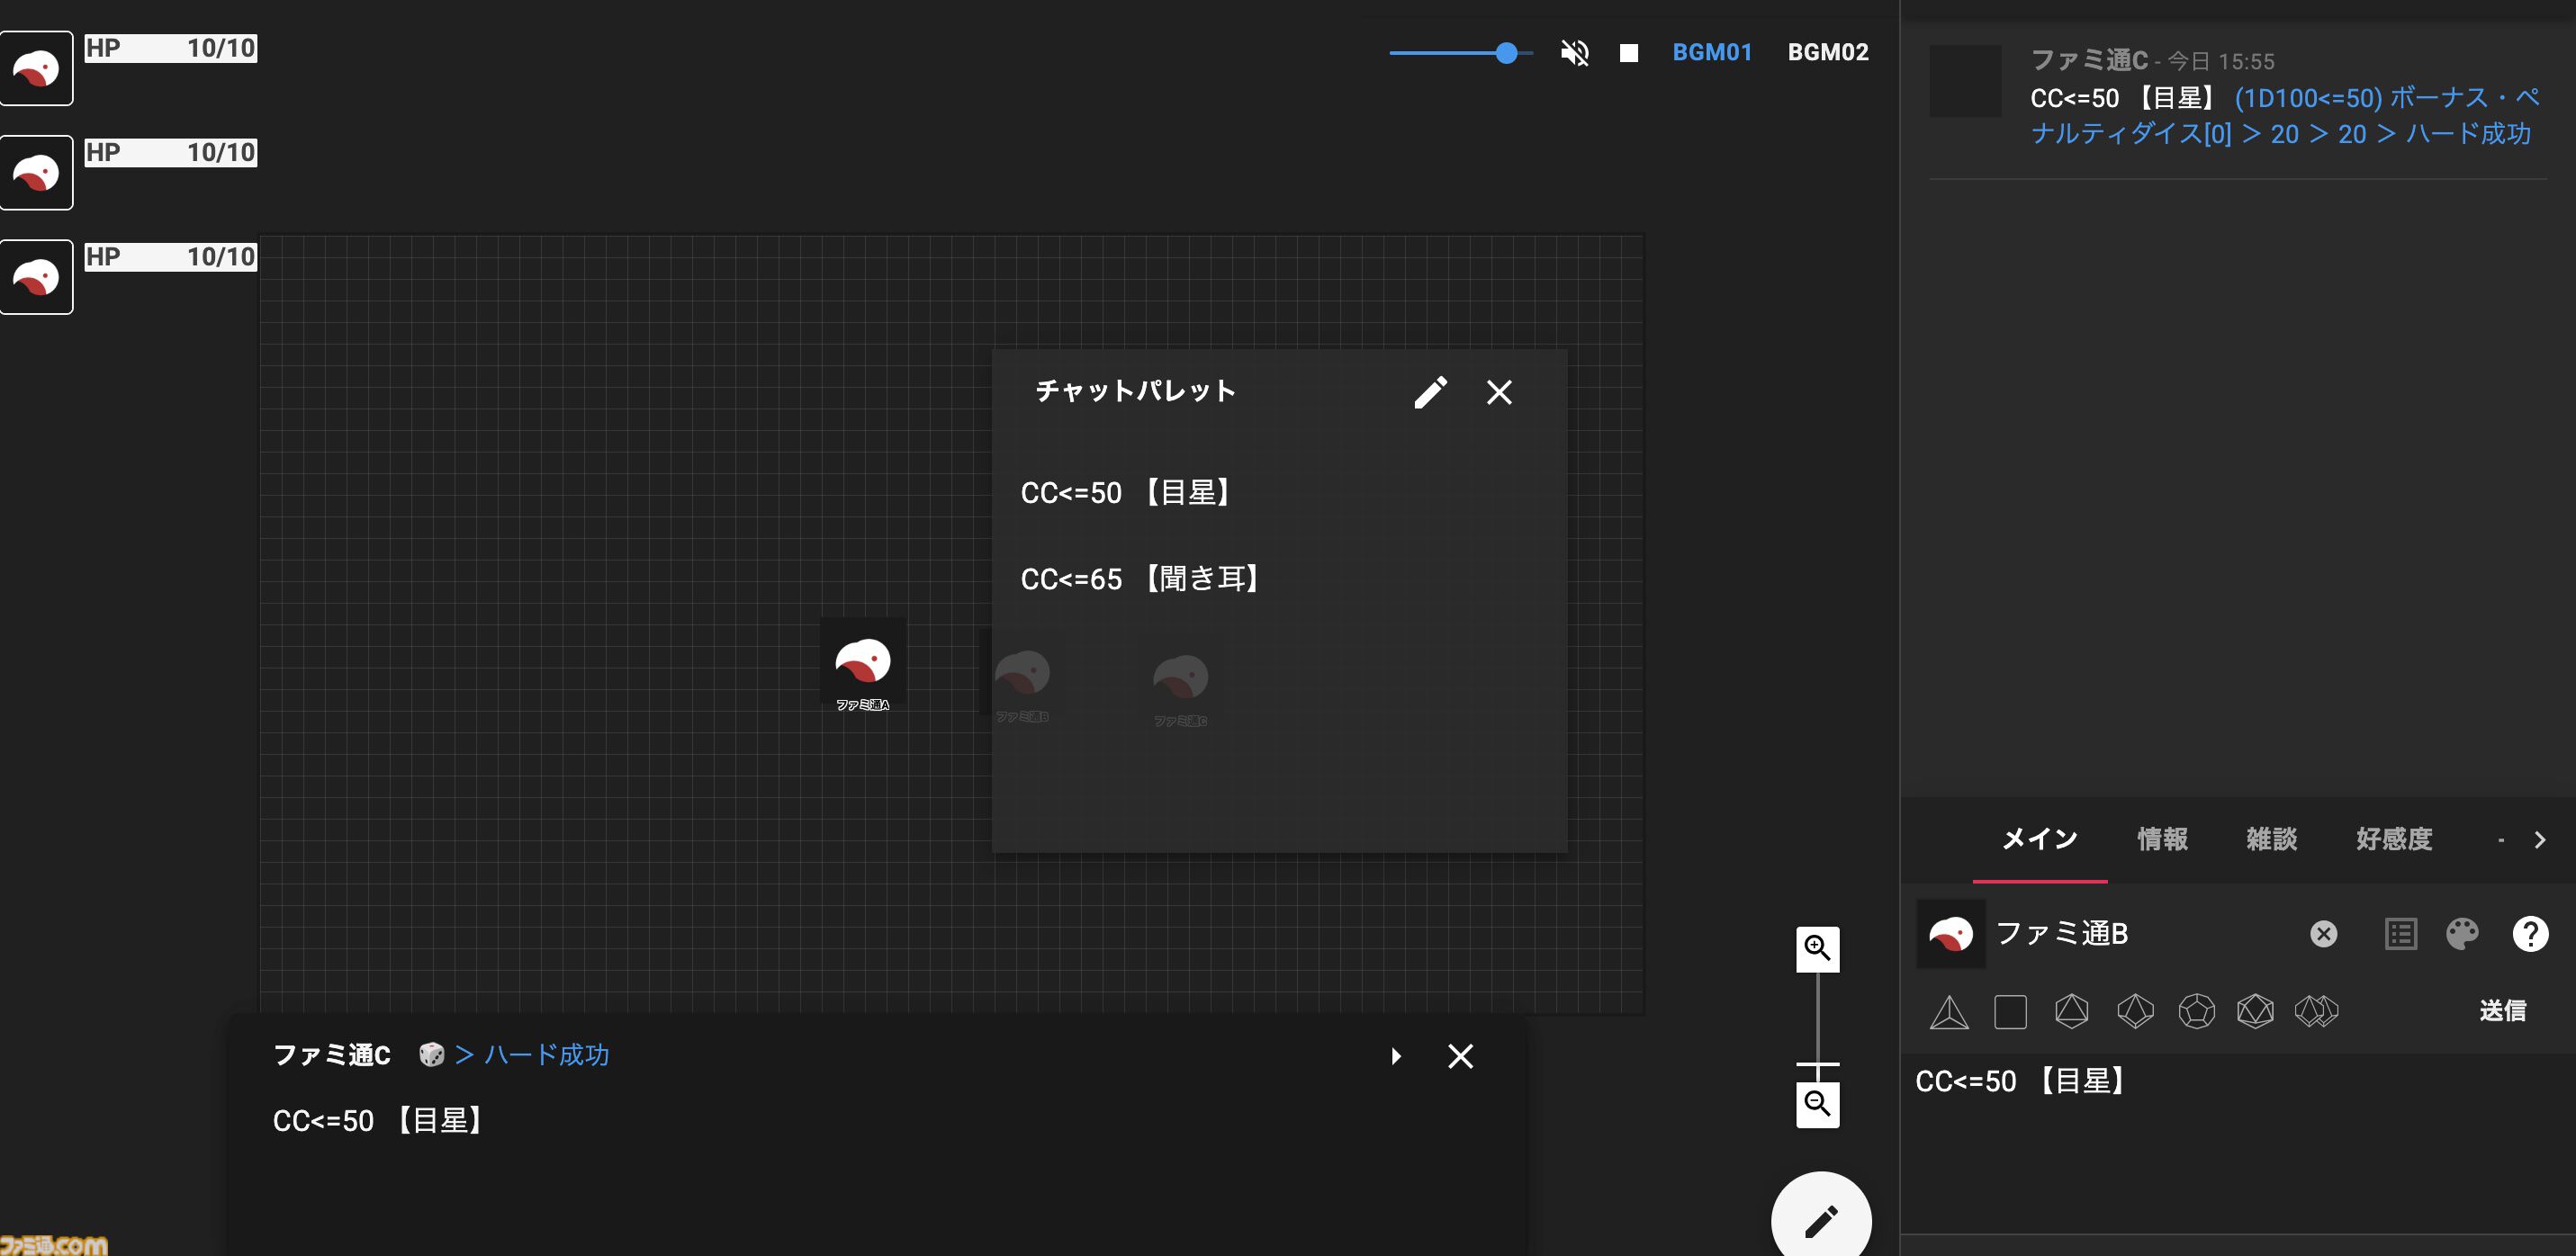The image size is (2576, 1256).
Task: Roll the D10 die icon
Action: click(2134, 1012)
